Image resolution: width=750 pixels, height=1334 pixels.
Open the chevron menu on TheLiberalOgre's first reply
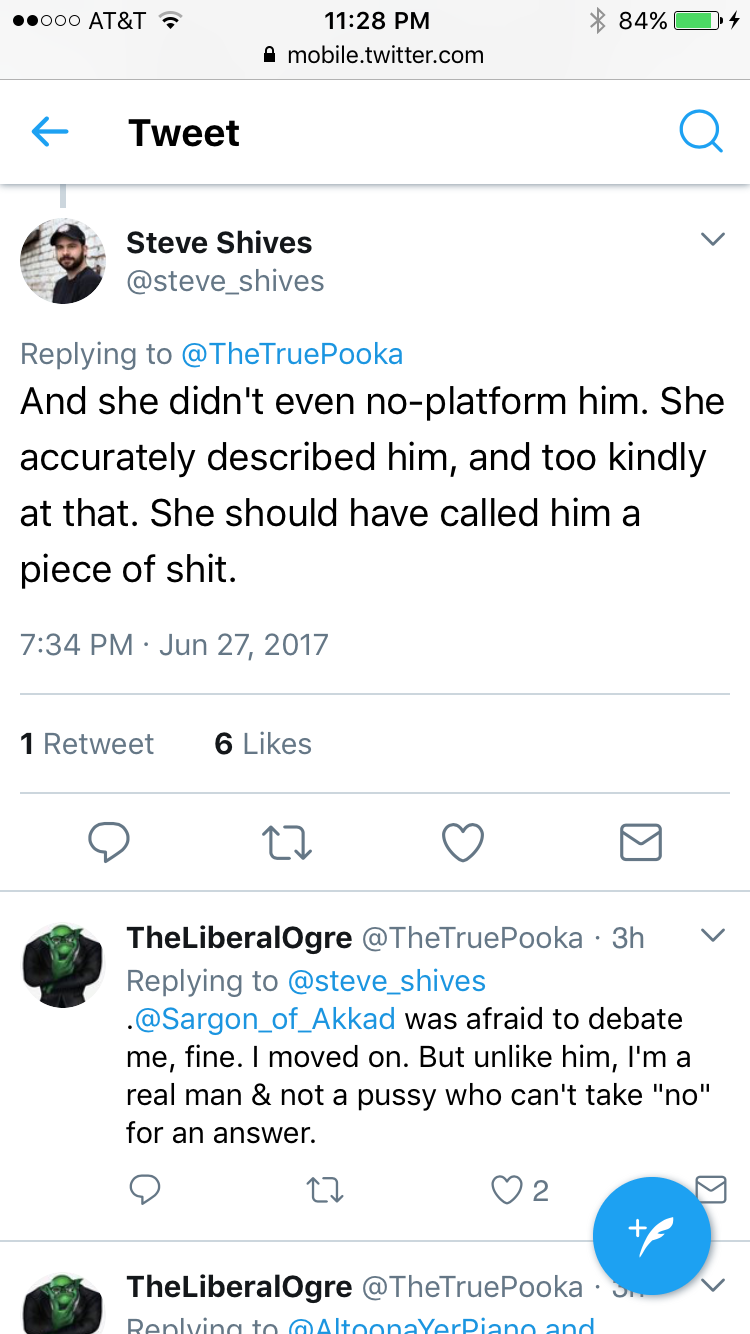[x=712, y=936]
